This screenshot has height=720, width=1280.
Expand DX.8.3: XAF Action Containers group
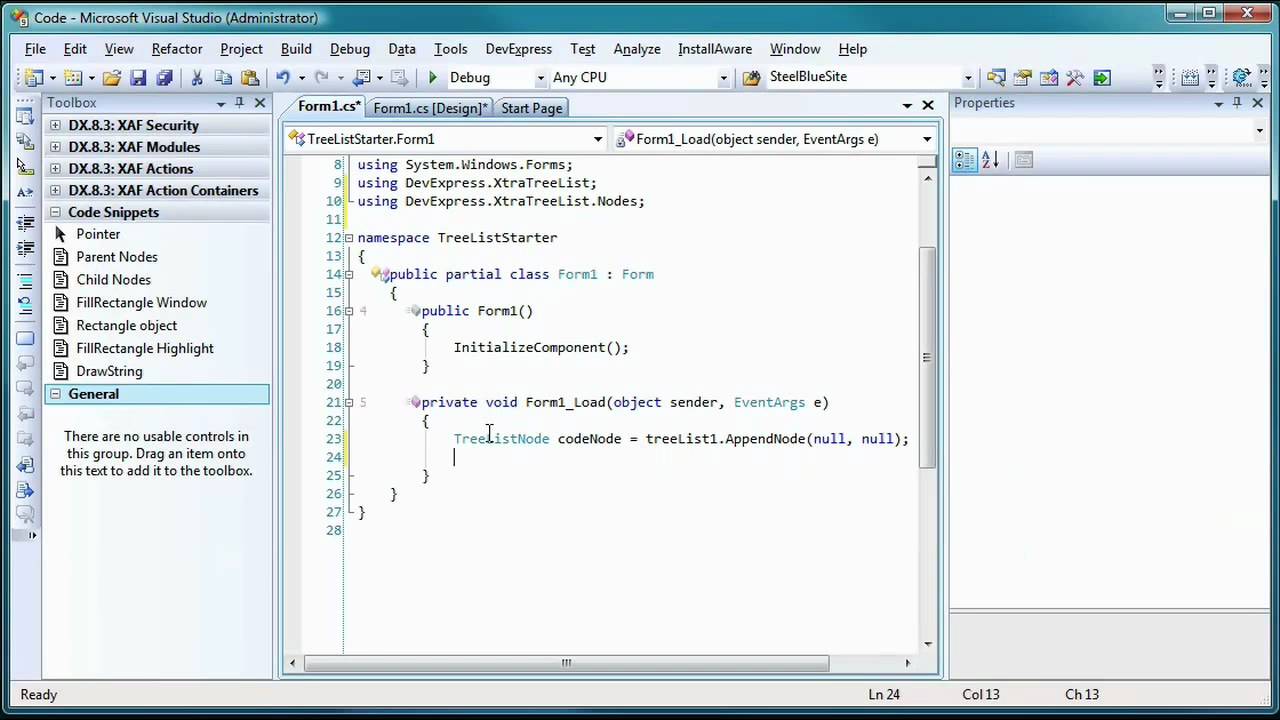pyautogui.click(x=54, y=191)
